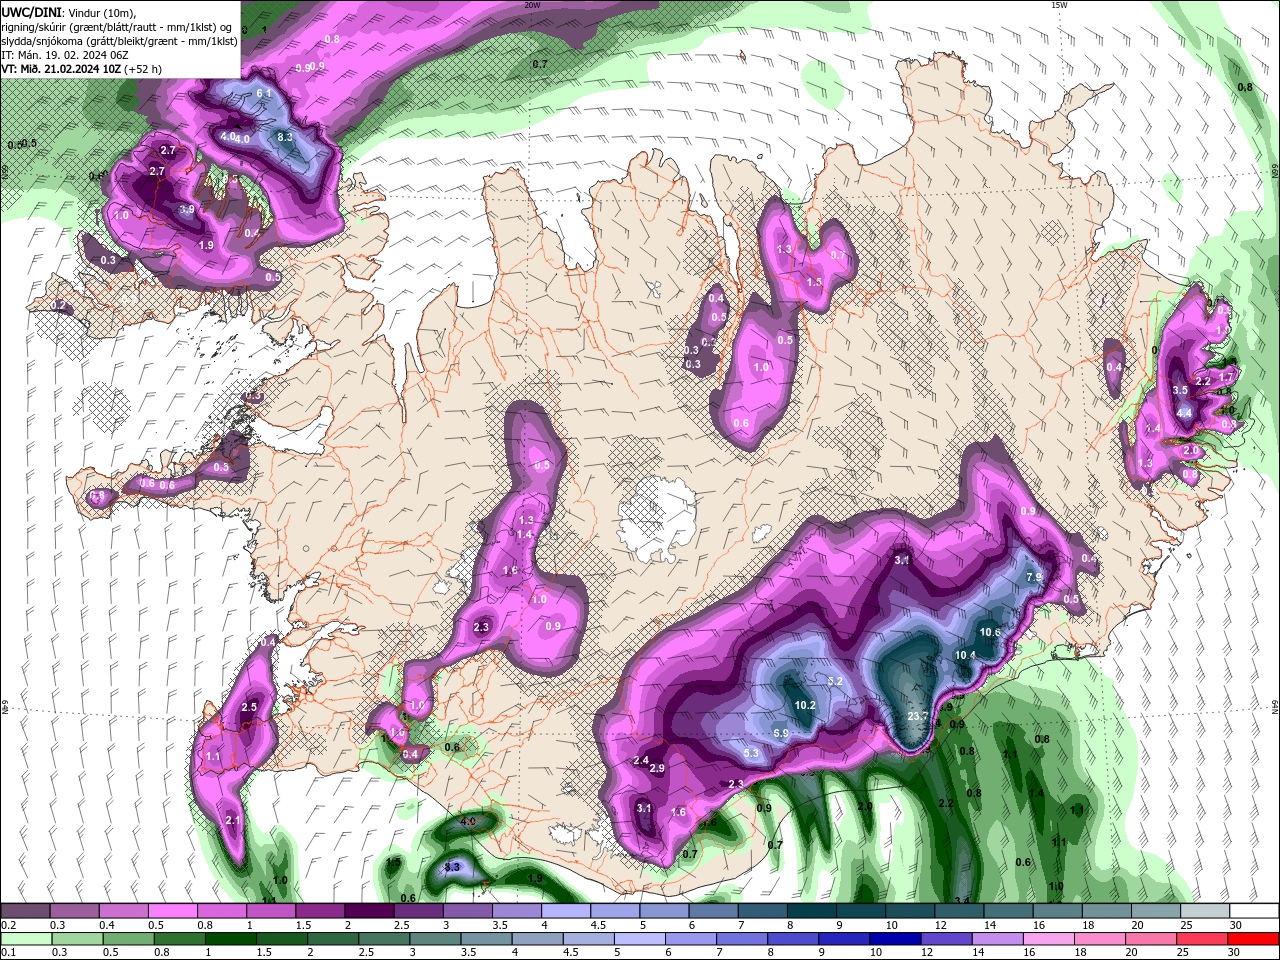Image resolution: width=1280 pixels, height=960 pixels.
Task: Click the "3.3" value off the south coast
Action: 452,867
